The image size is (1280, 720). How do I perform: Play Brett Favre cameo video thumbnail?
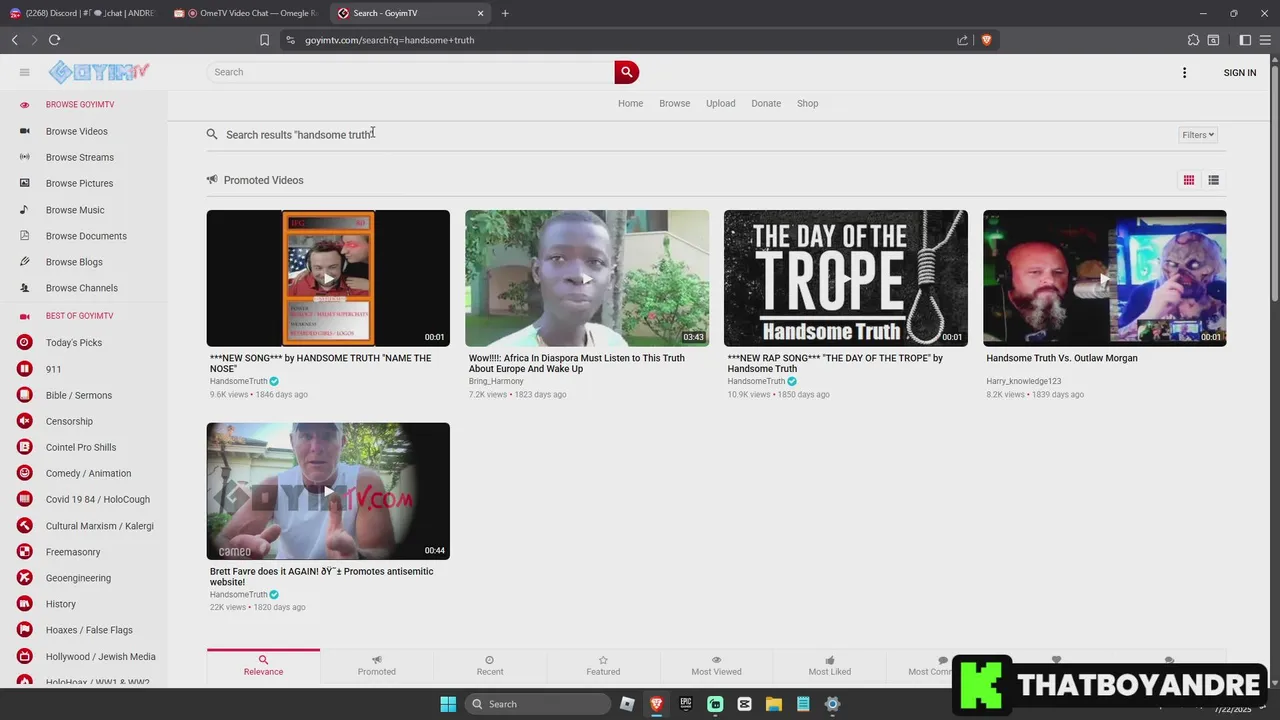coord(328,491)
